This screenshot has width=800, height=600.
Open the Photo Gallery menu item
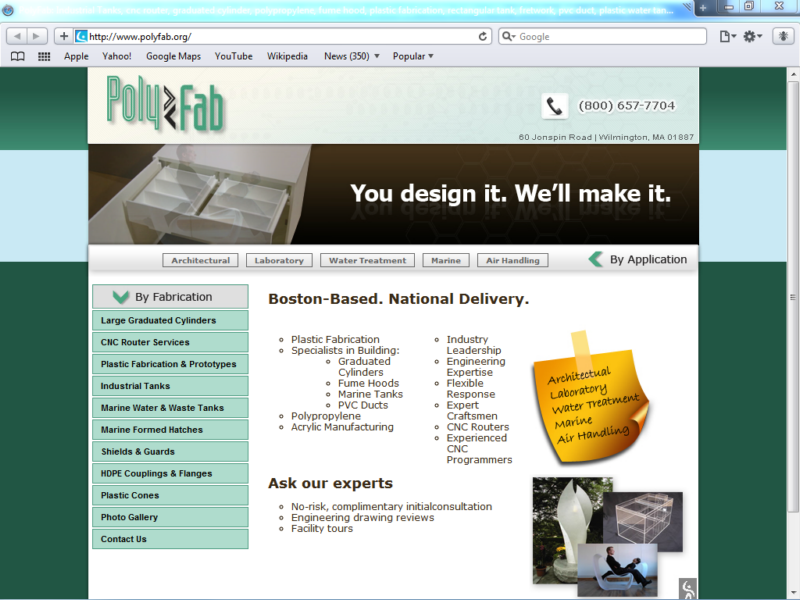tap(170, 517)
